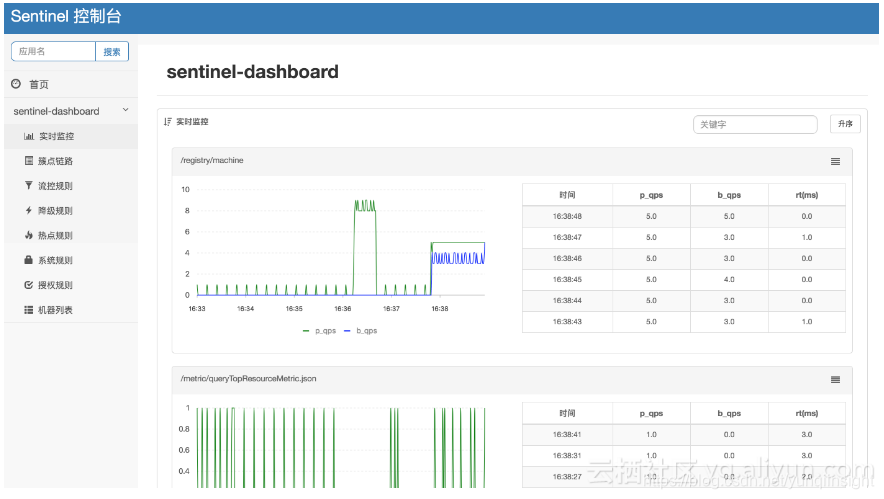884x499 pixels.
Task: Click the sort icon beside 实时监控 heading
Action: tap(167, 122)
